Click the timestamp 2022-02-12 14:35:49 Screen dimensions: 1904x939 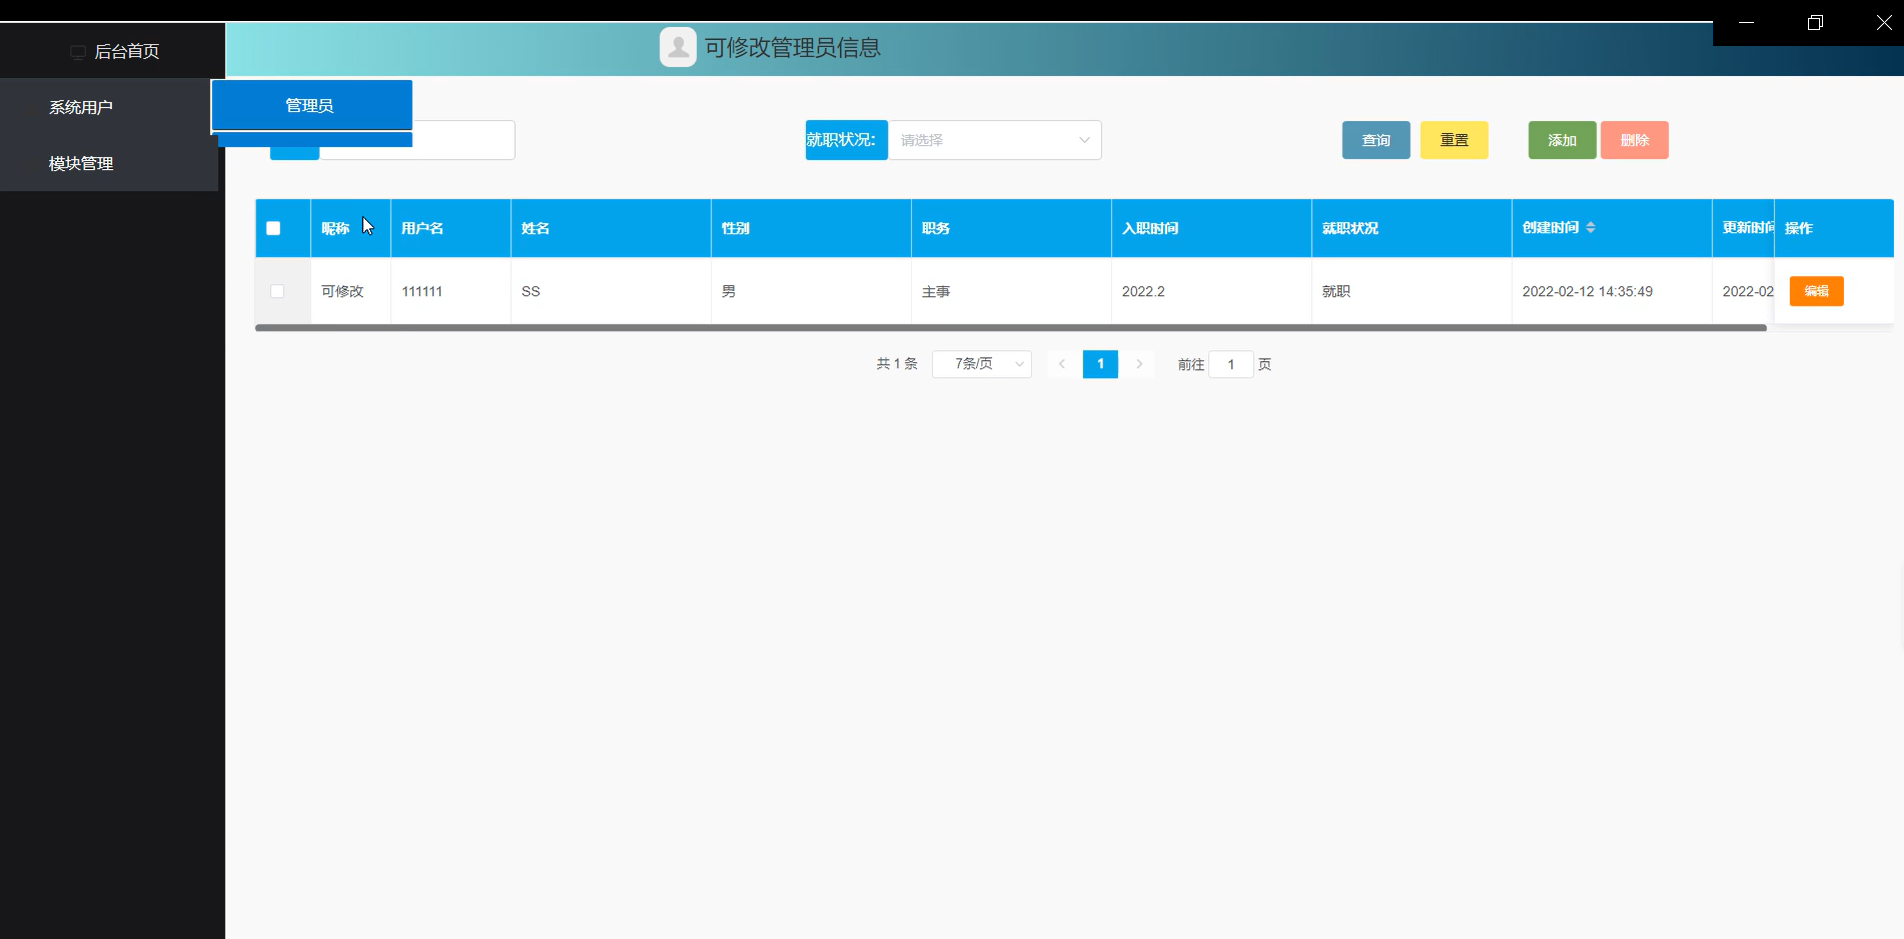tap(1587, 291)
